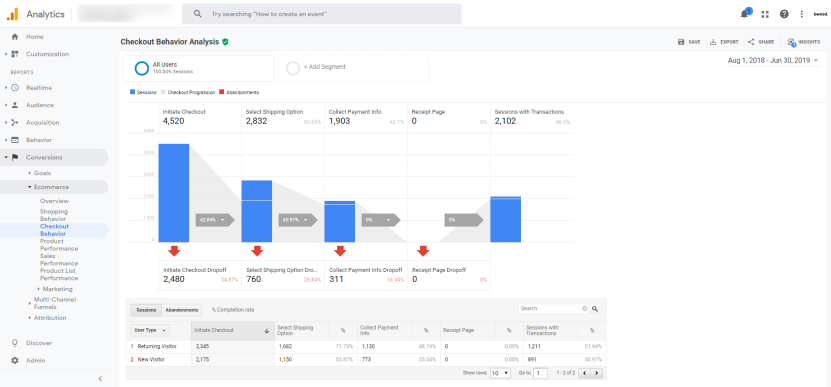Open the User Type dimension dropdown
This screenshot has height=387, width=831.
(149, 330)
